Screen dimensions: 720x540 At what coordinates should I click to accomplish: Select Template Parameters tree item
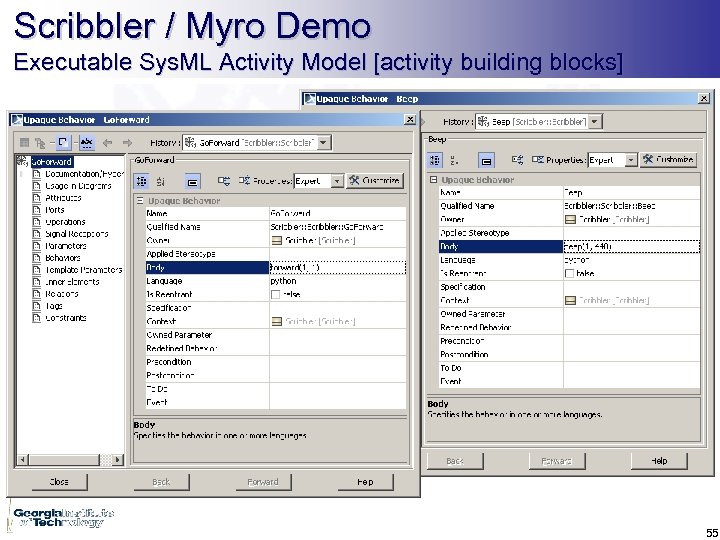coord(84,270)
